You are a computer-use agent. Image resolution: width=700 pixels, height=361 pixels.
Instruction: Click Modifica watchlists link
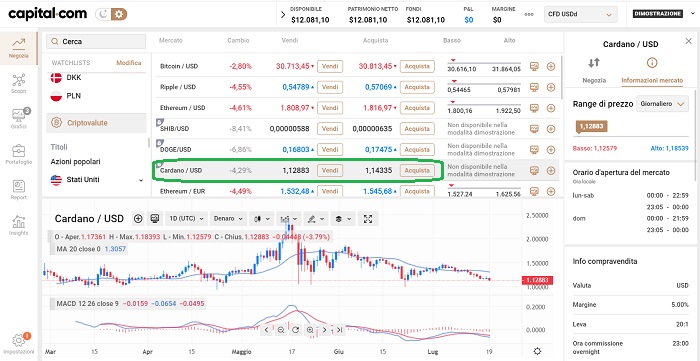point(129,63)
